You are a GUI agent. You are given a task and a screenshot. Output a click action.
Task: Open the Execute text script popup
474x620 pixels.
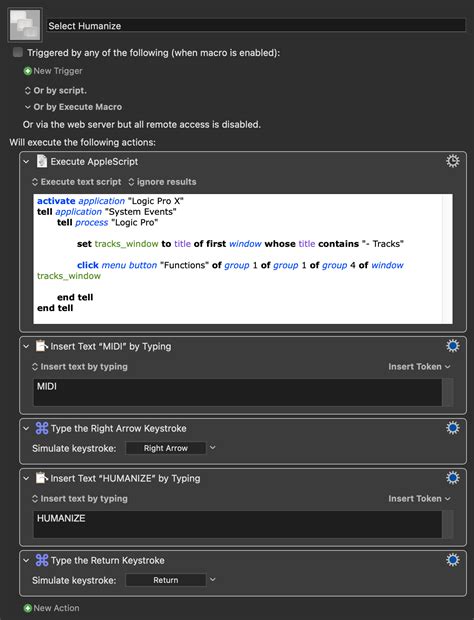click(x=77, y=182)
